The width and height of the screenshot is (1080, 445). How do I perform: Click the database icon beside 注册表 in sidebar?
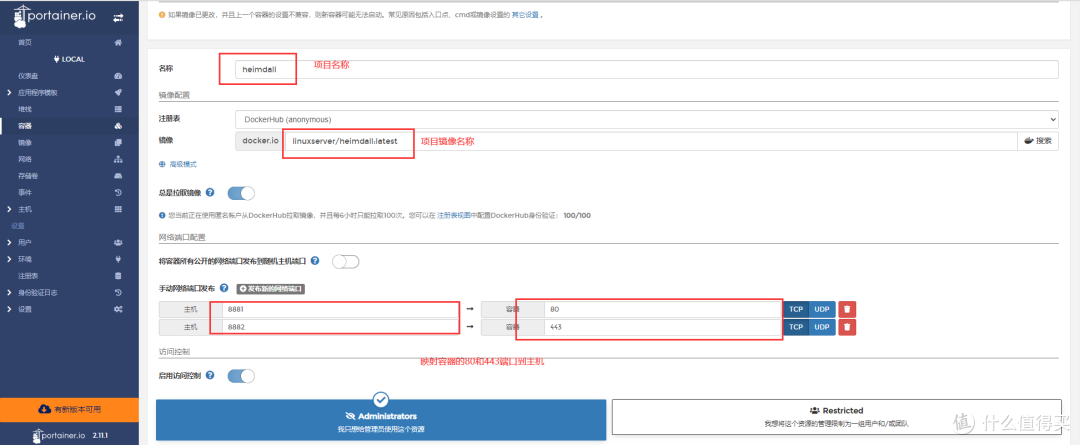tap(118, 276)
